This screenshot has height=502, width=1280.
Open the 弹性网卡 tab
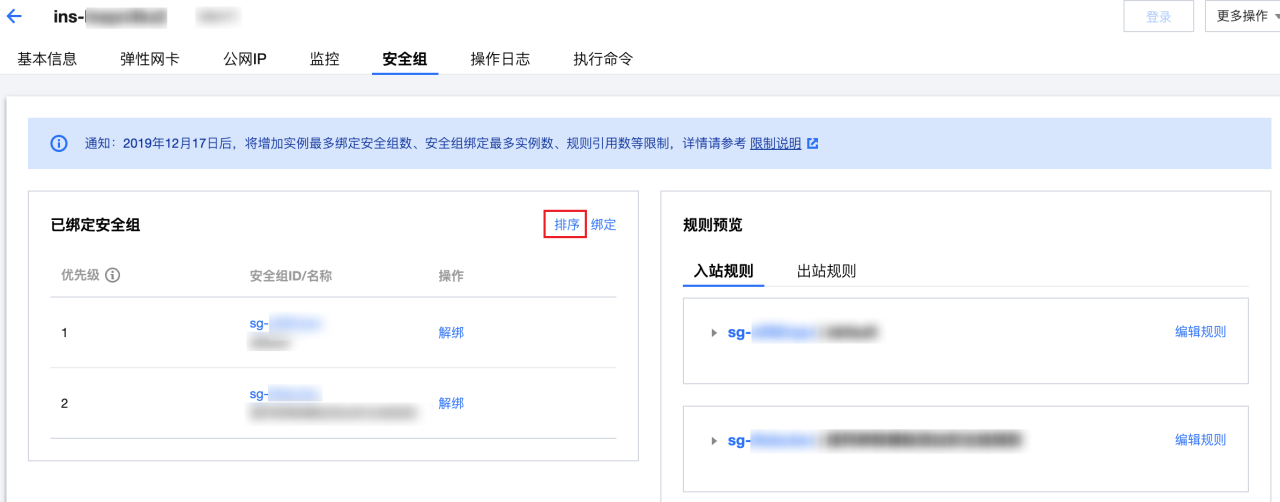coord(150,59)
